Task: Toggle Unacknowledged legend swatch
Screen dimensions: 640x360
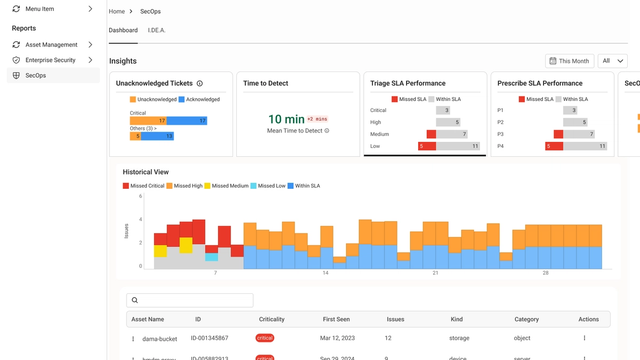Action: point(133,99)
